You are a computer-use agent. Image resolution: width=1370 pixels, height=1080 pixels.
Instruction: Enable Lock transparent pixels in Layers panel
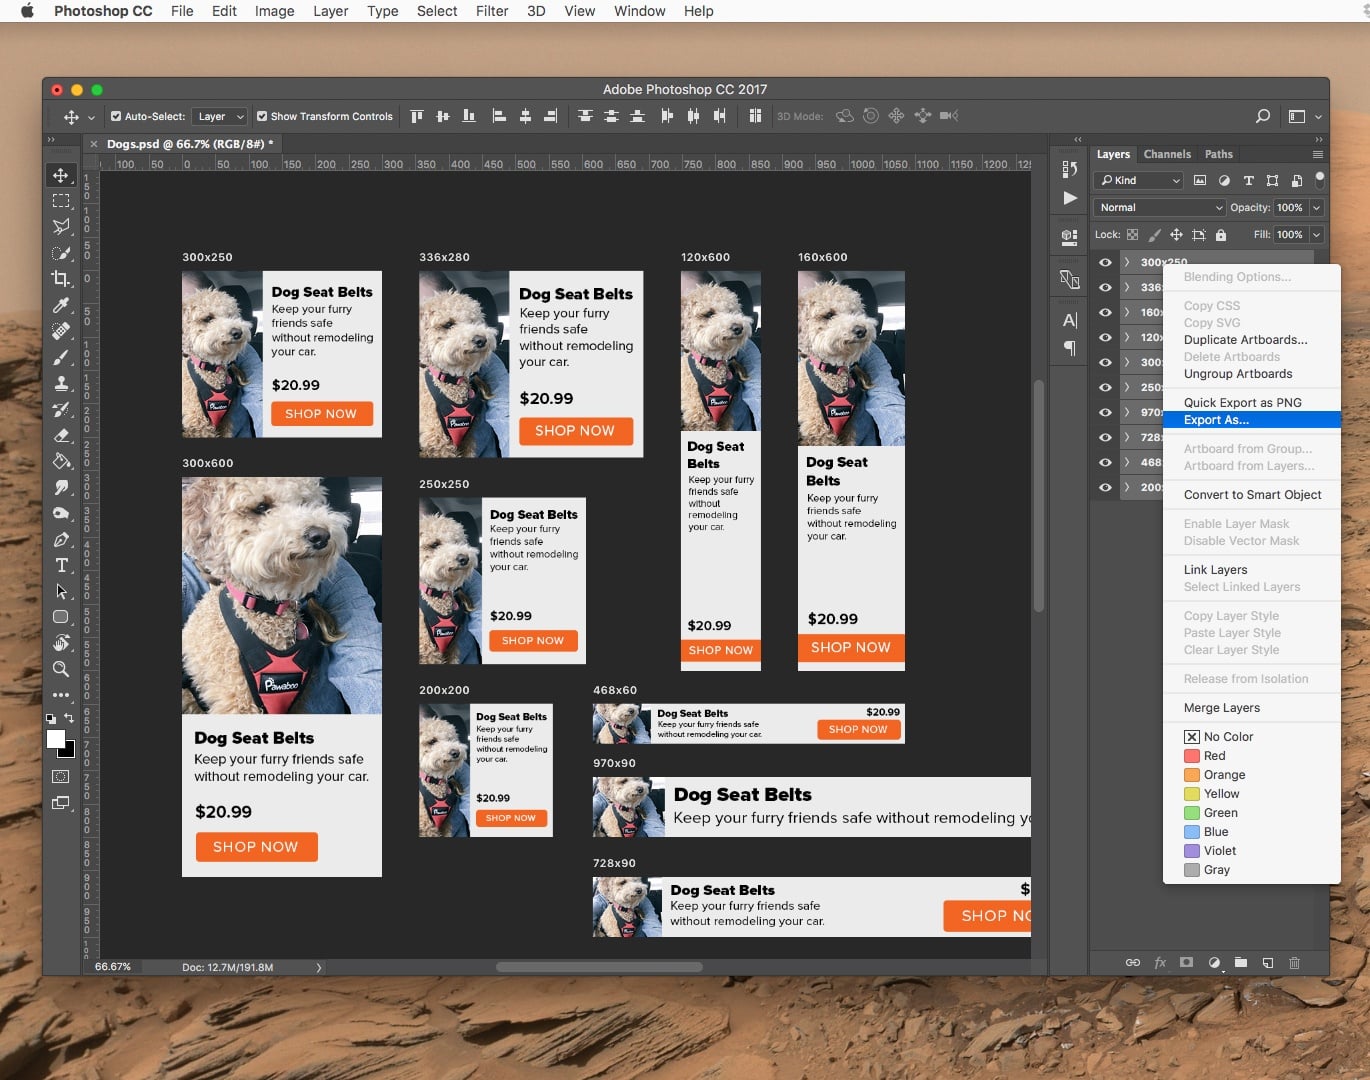(1133, 234)
